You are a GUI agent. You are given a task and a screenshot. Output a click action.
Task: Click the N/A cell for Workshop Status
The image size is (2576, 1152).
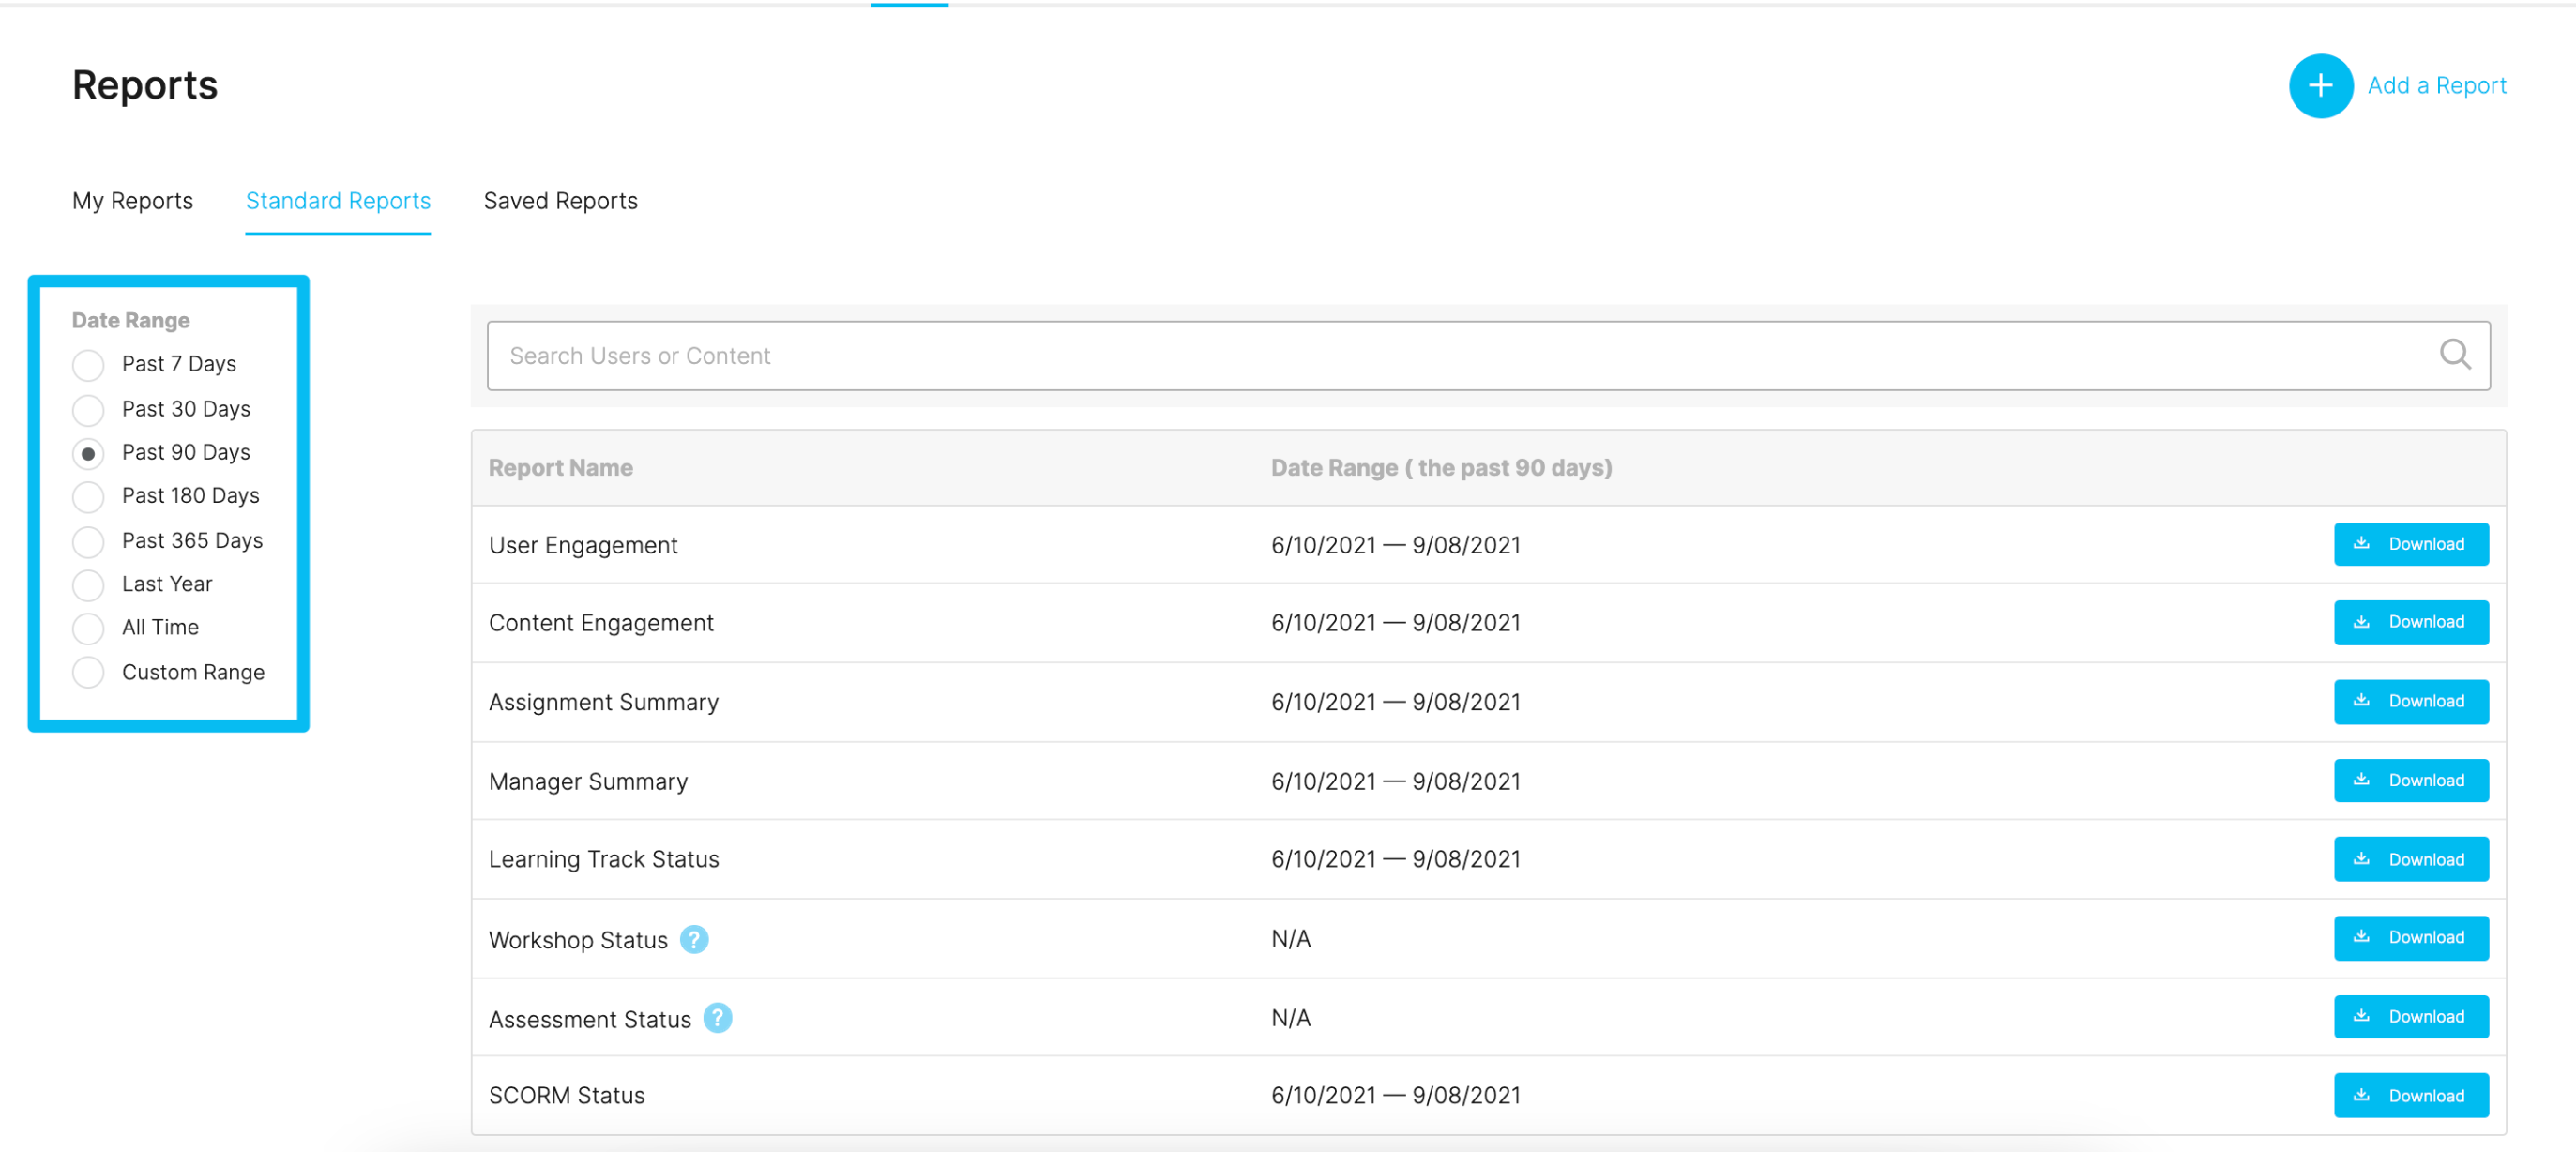click(x=1290, y=939)
